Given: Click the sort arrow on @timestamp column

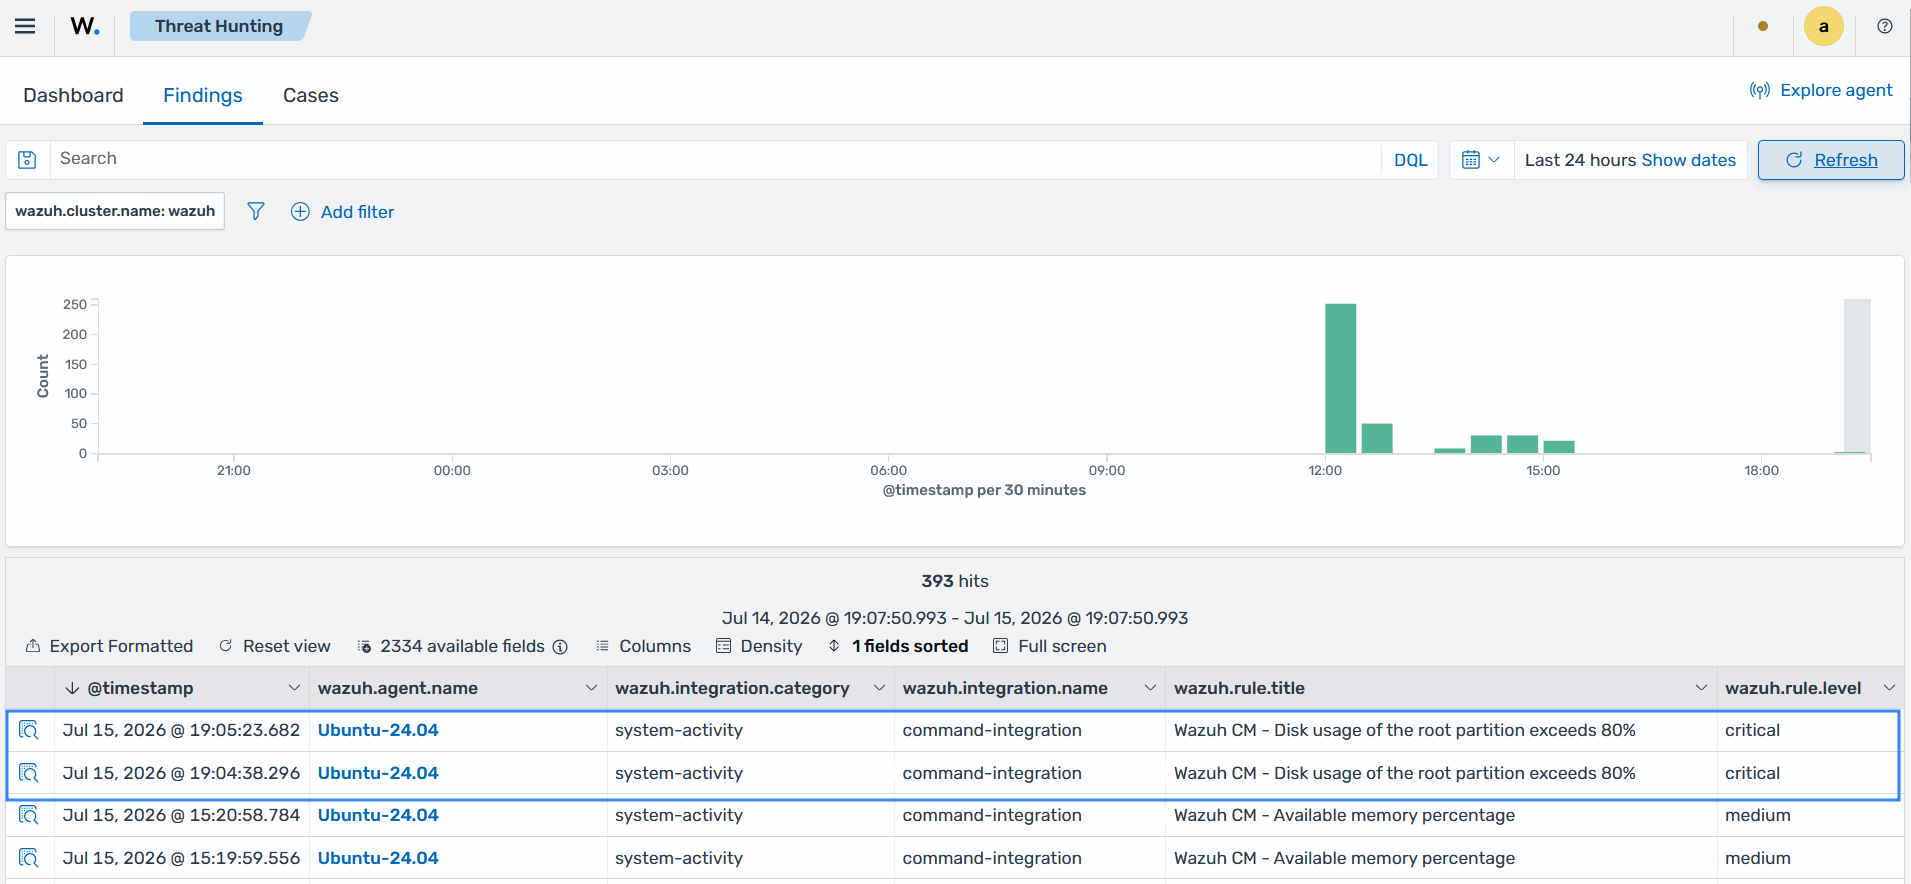Looking at the screenshot, I should 72,688.
